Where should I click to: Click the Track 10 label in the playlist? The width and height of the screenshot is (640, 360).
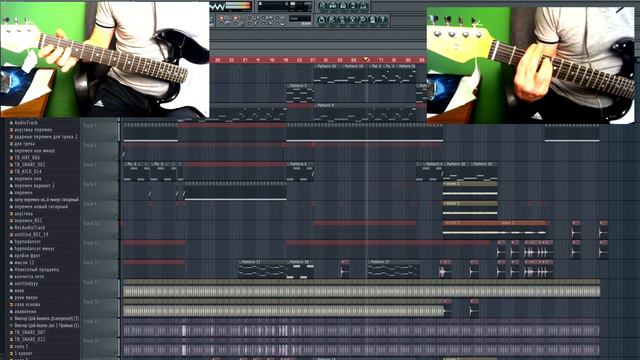click(91, 223)
